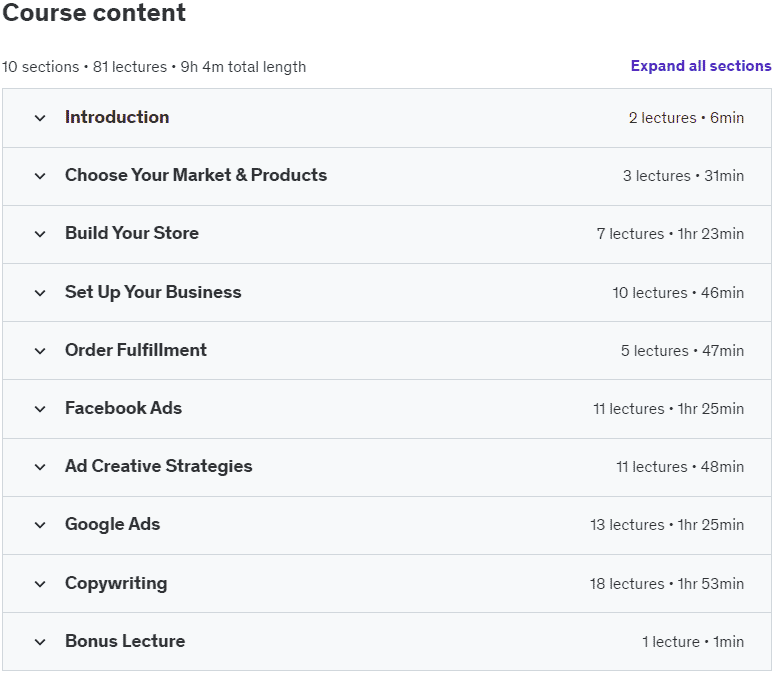Viewport: 774px width, 673px height.
Task: Click the '5 lectures • 47min' text
Action: point(682,351)
